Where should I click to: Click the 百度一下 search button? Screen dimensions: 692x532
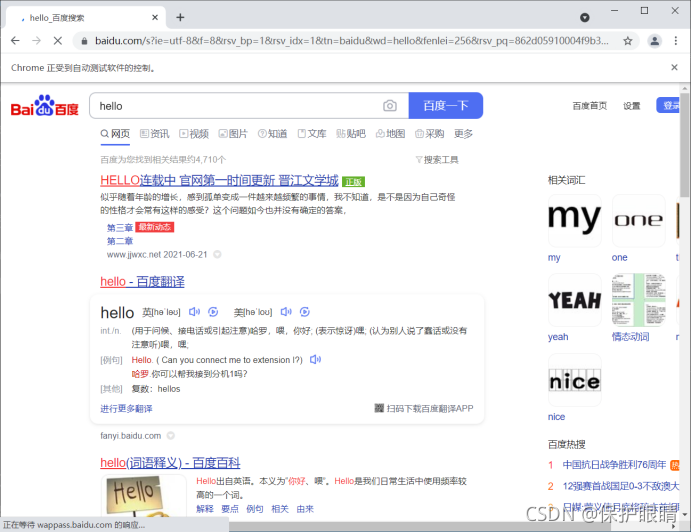click(x=446, y=106)
